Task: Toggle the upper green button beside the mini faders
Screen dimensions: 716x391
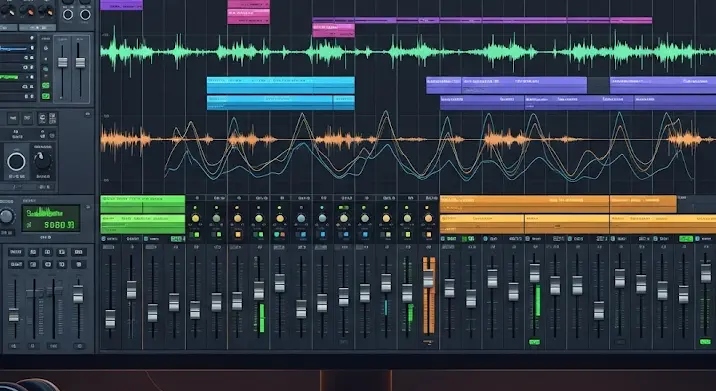Action: [x=46, y=85]
